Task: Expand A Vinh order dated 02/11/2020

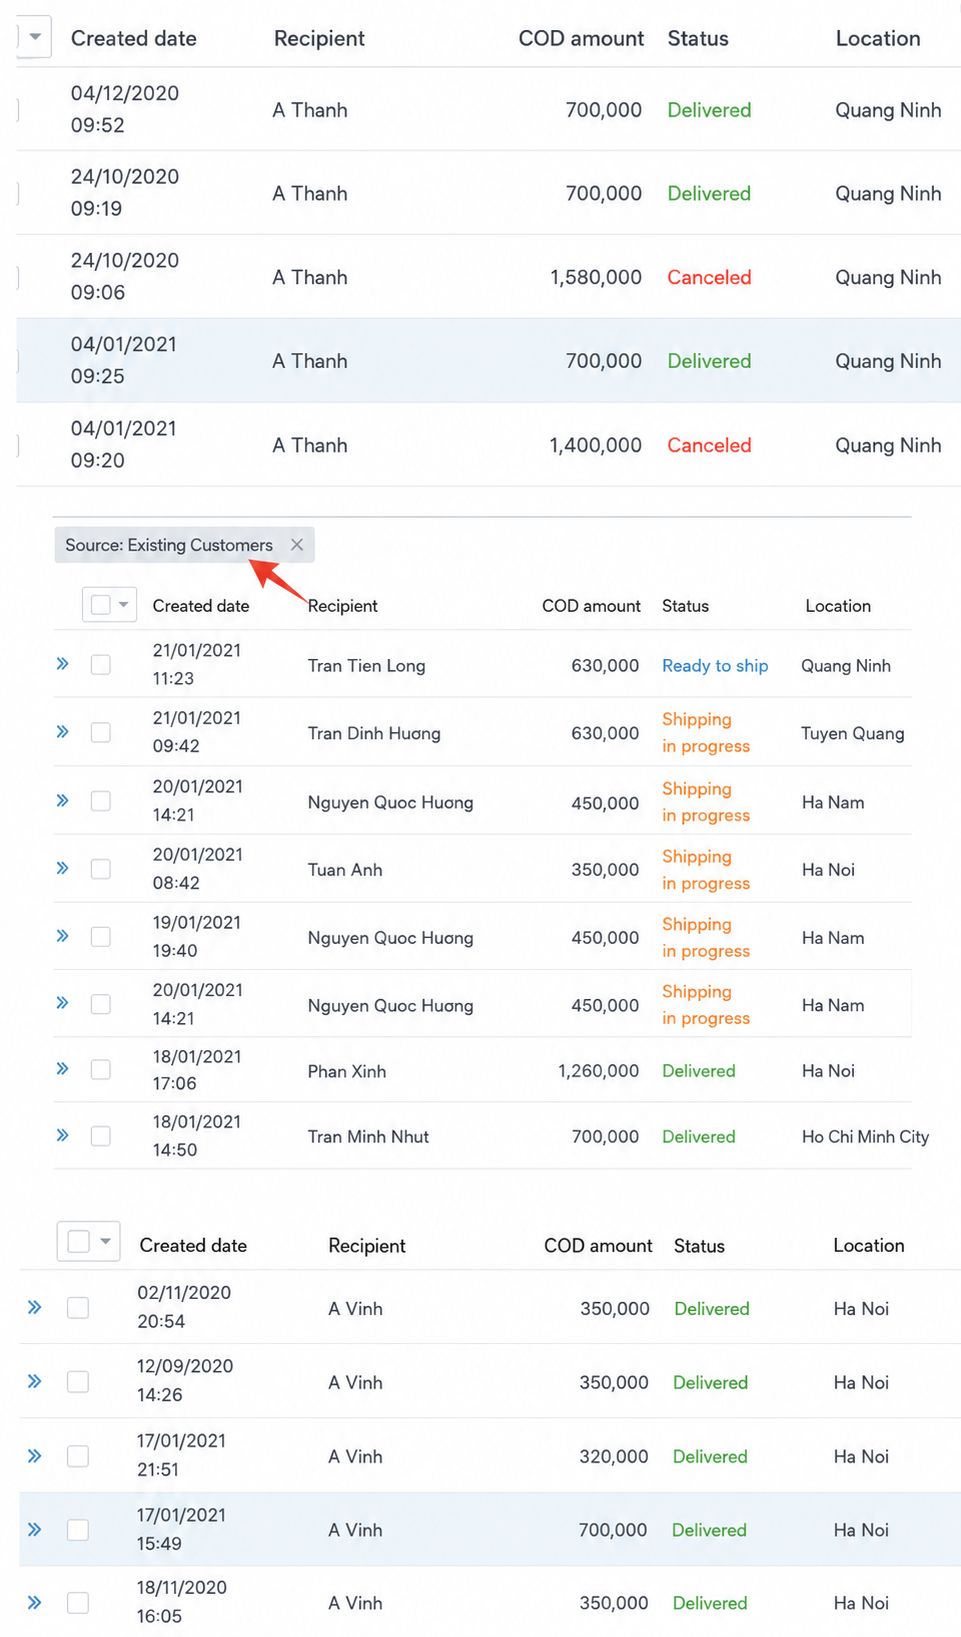Action: (35, 1307)
